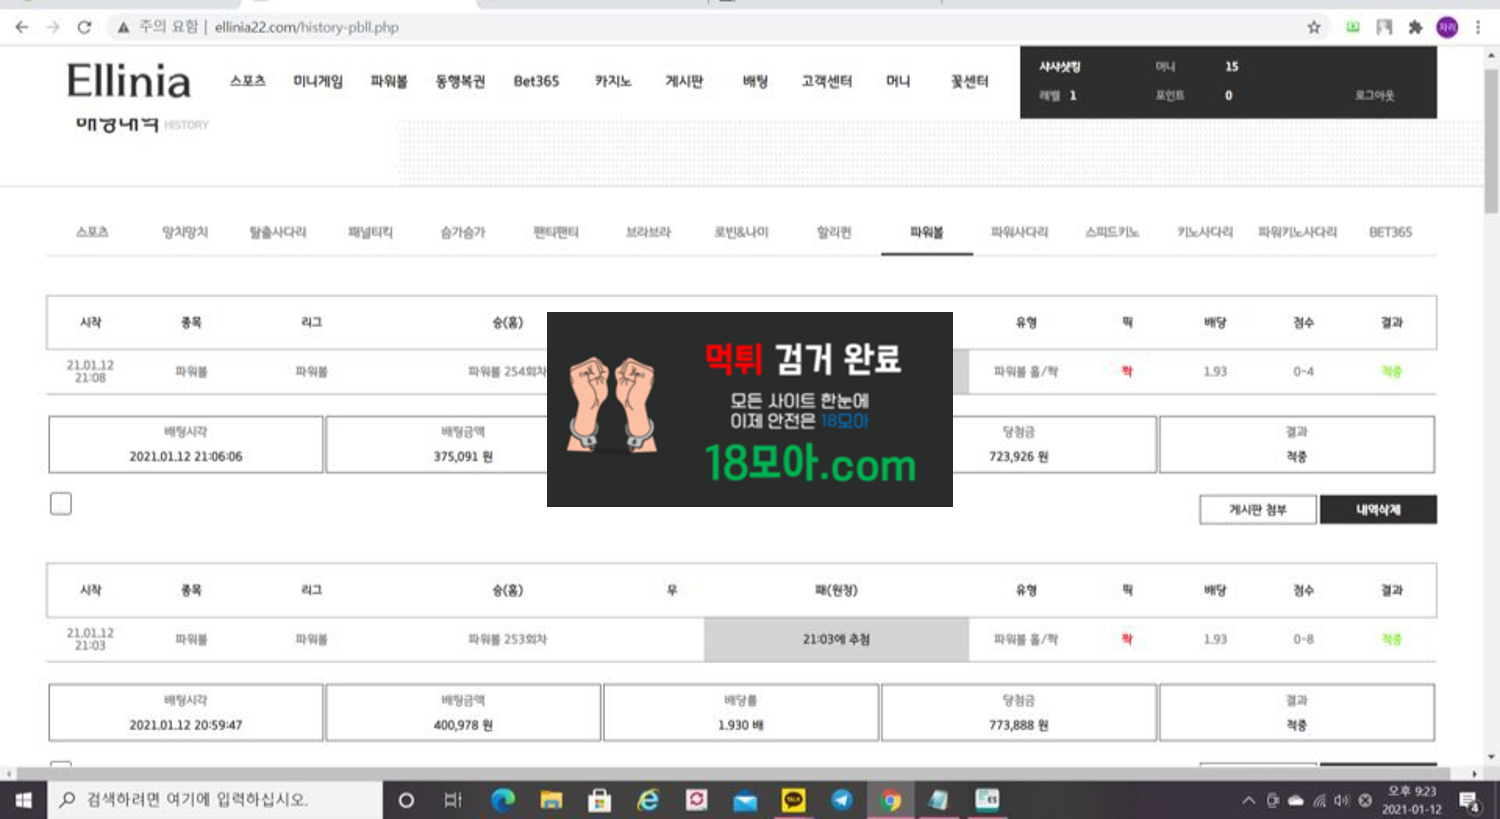Switch to the Chrome taskbar icon
The image size is (1500, 819).
click(x=890, y=800)
